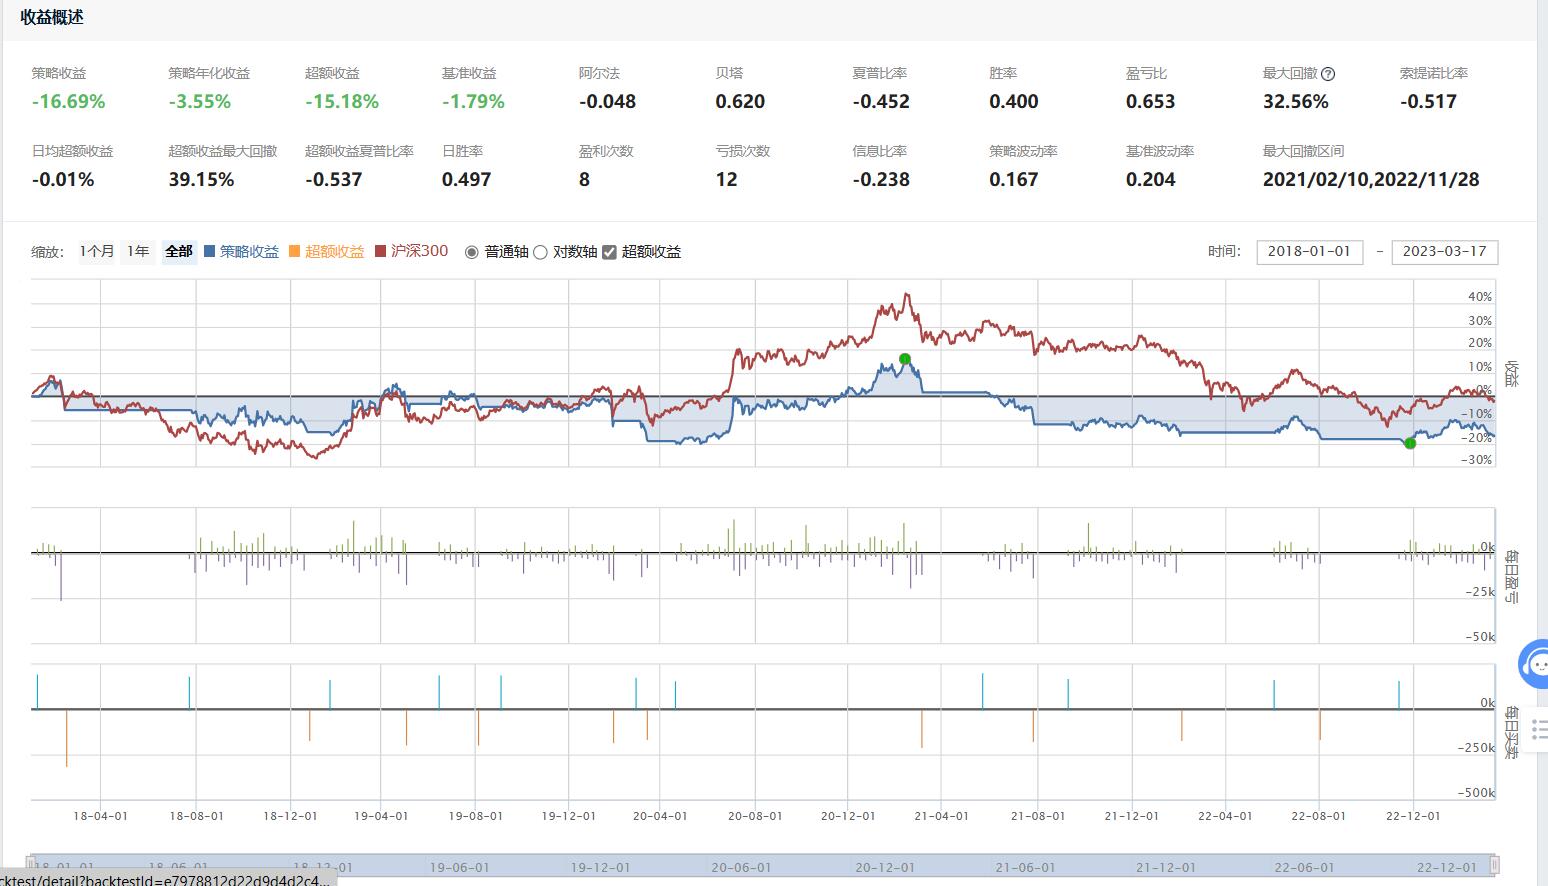Image resolution: width=1548 pixels, height=886 pixels.
Task: Click the blue 策略收益 legend square
Action: point(210,252)
